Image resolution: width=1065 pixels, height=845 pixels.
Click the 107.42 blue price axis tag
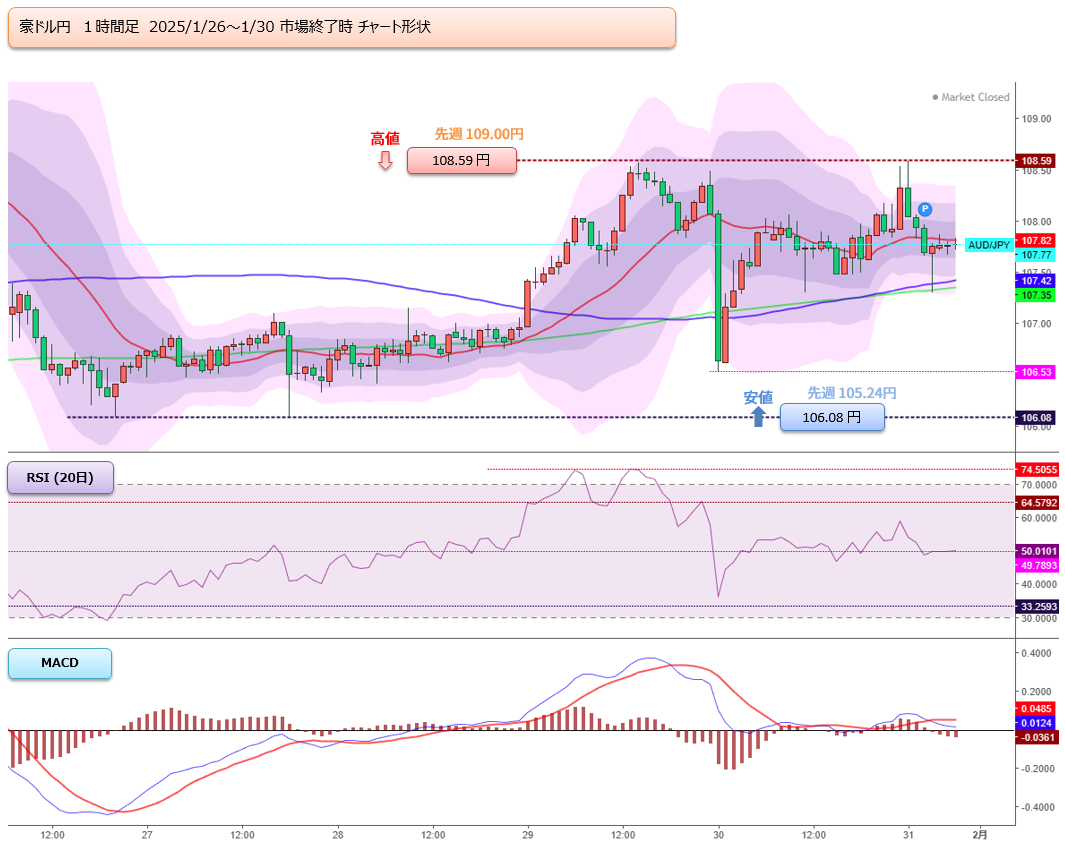pyautogui.click(x=1036, y=281)
